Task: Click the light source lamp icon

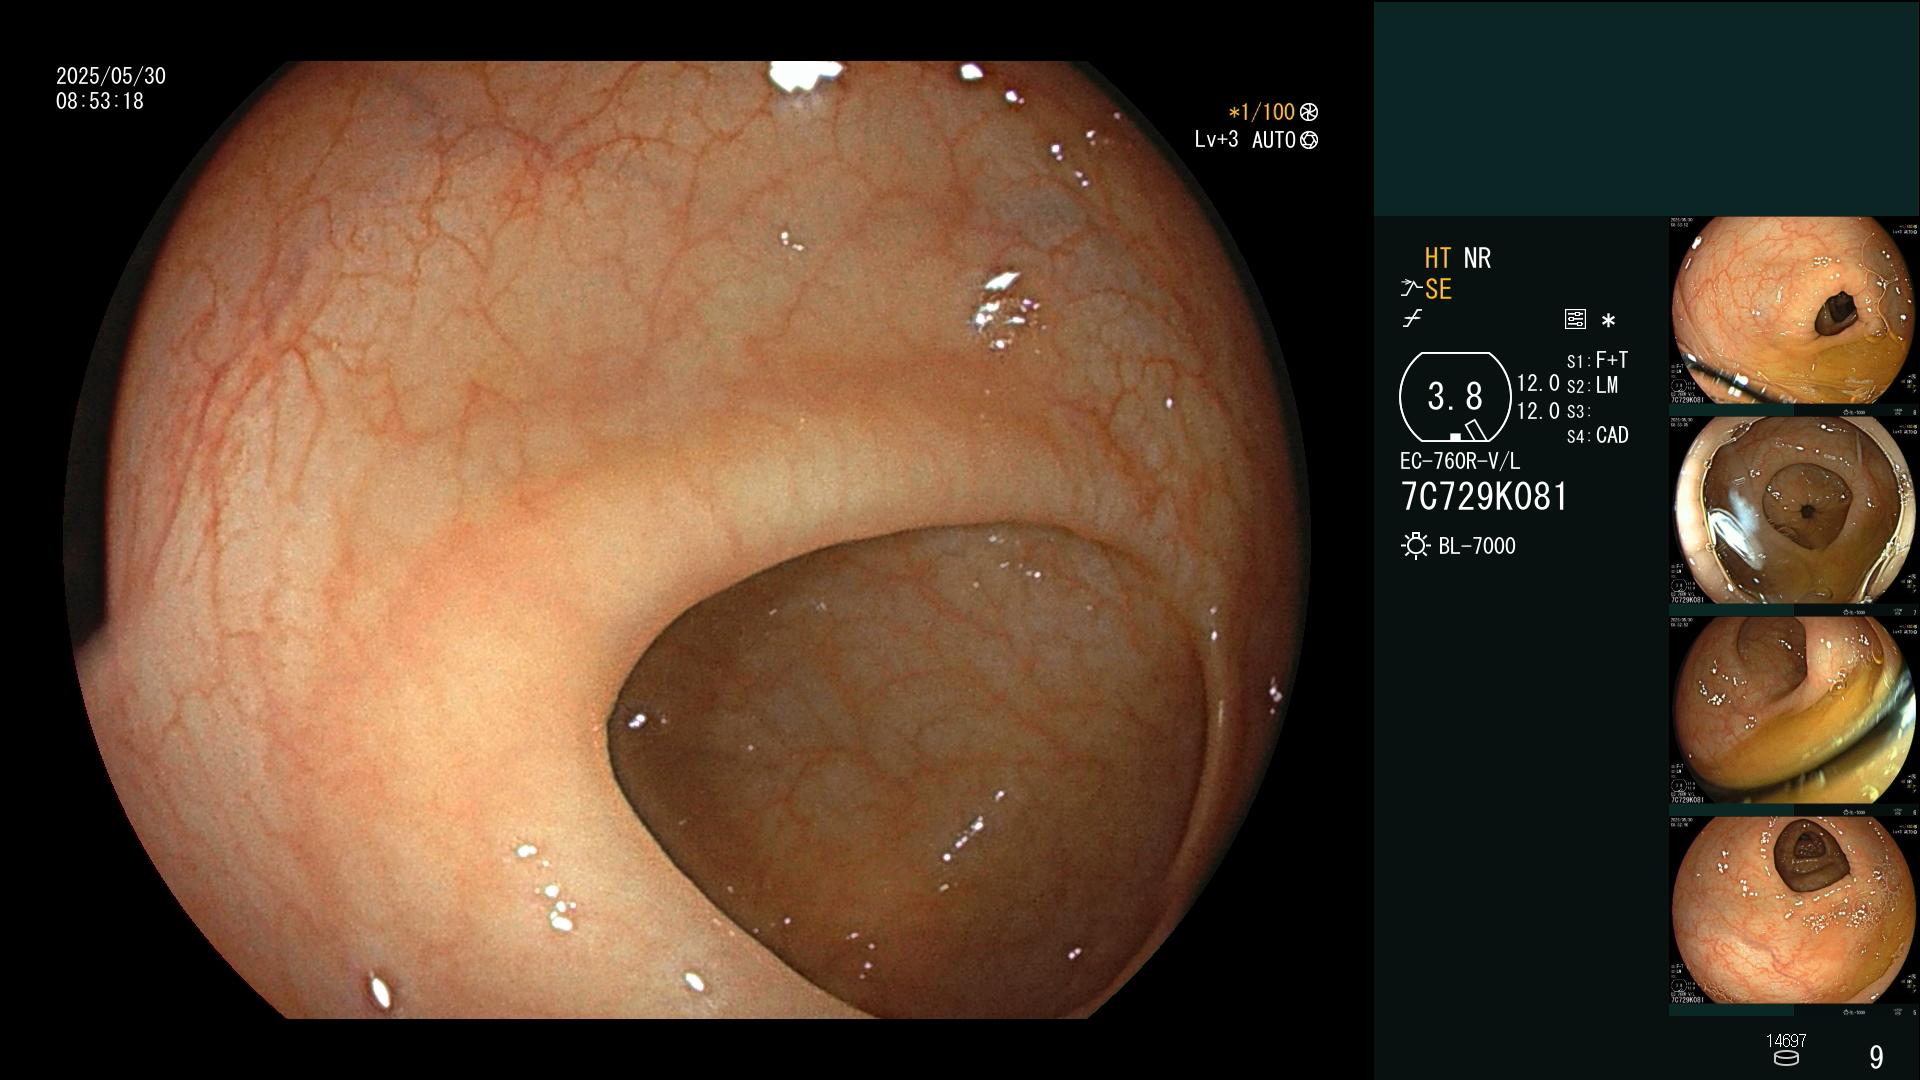Action: pos(1415,546)
